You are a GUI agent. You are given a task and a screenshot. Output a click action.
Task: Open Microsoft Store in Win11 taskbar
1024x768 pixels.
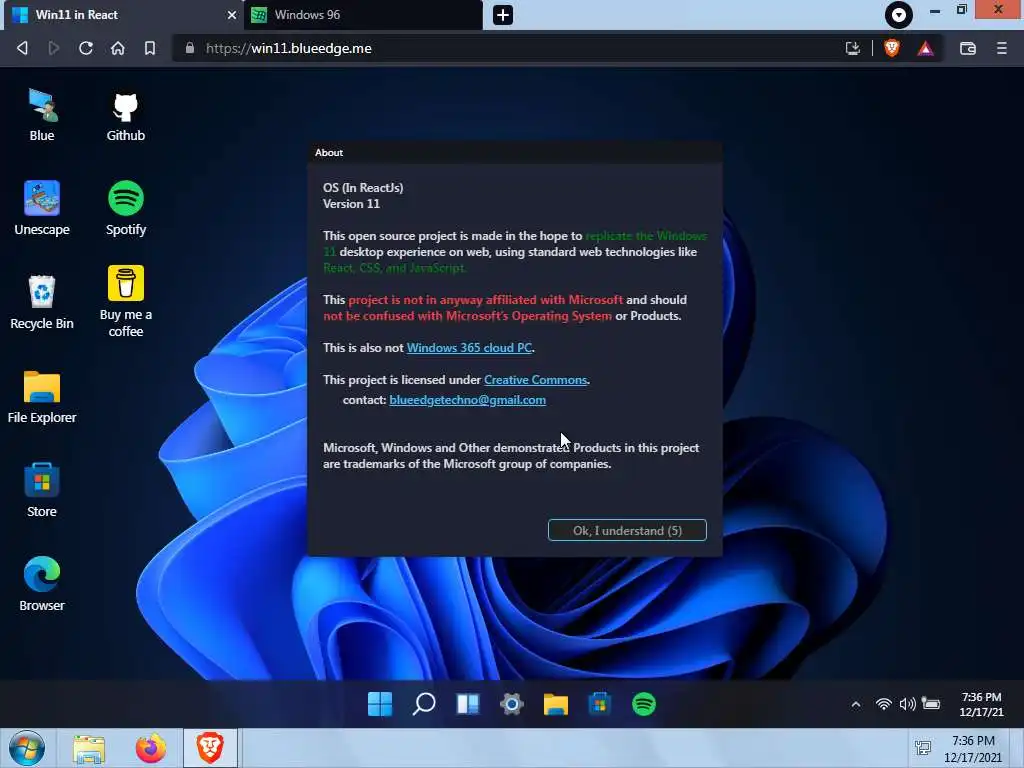point(600,704)
